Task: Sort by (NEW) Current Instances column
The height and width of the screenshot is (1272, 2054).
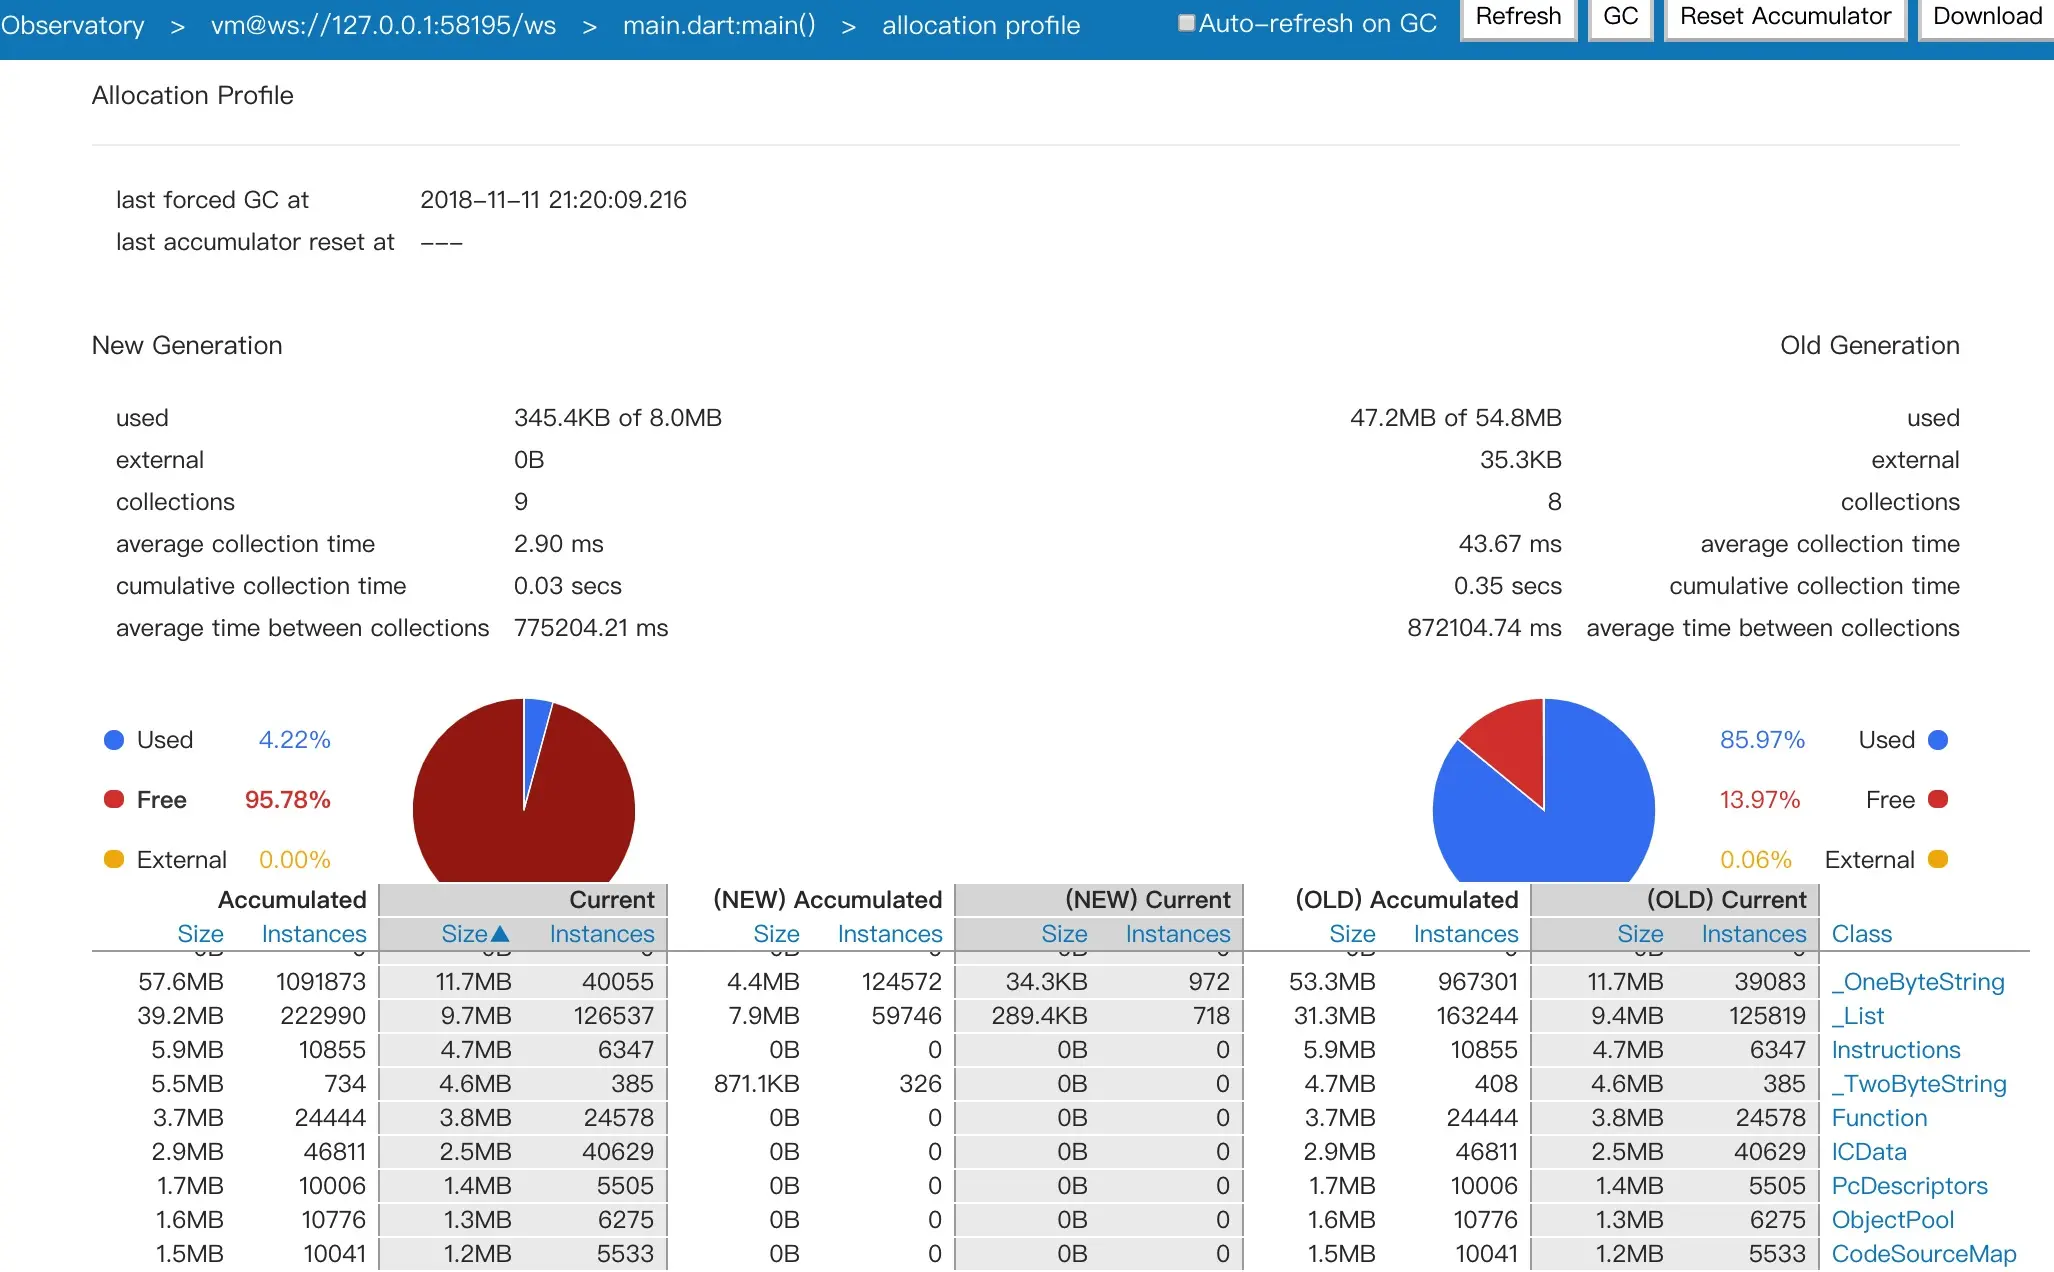Action: 1178,934
